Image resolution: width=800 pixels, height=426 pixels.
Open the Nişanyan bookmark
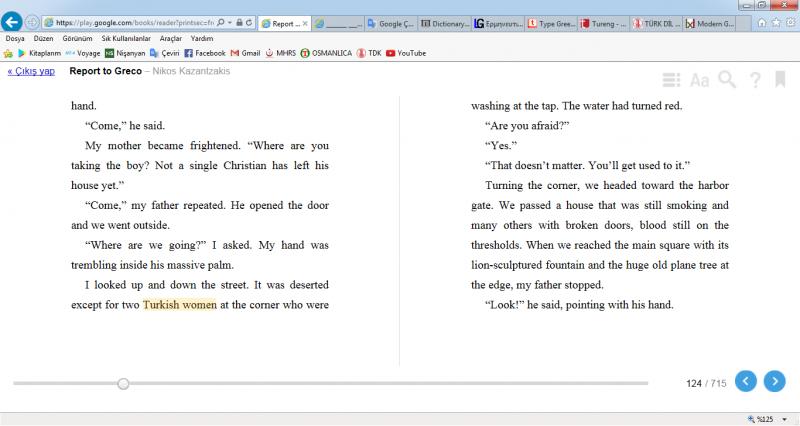point(125,53)
